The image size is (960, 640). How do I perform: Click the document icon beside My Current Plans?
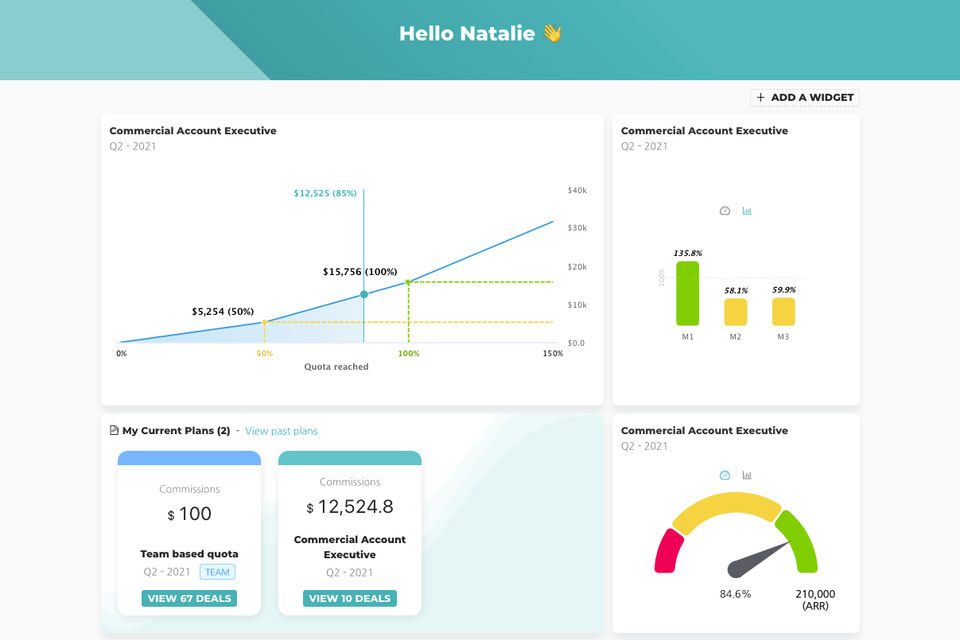[114, 431]
